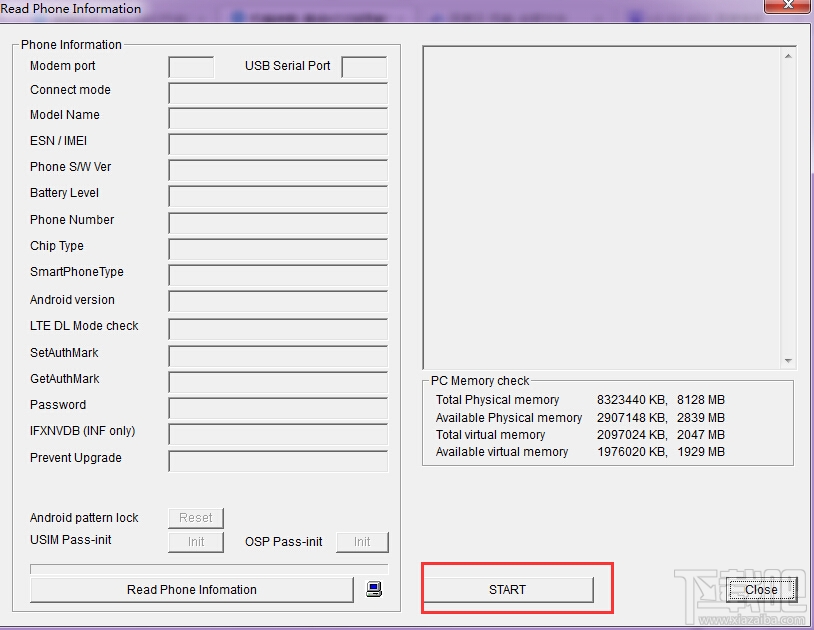Click the PC Memory check group label

[x=480, y=380]
